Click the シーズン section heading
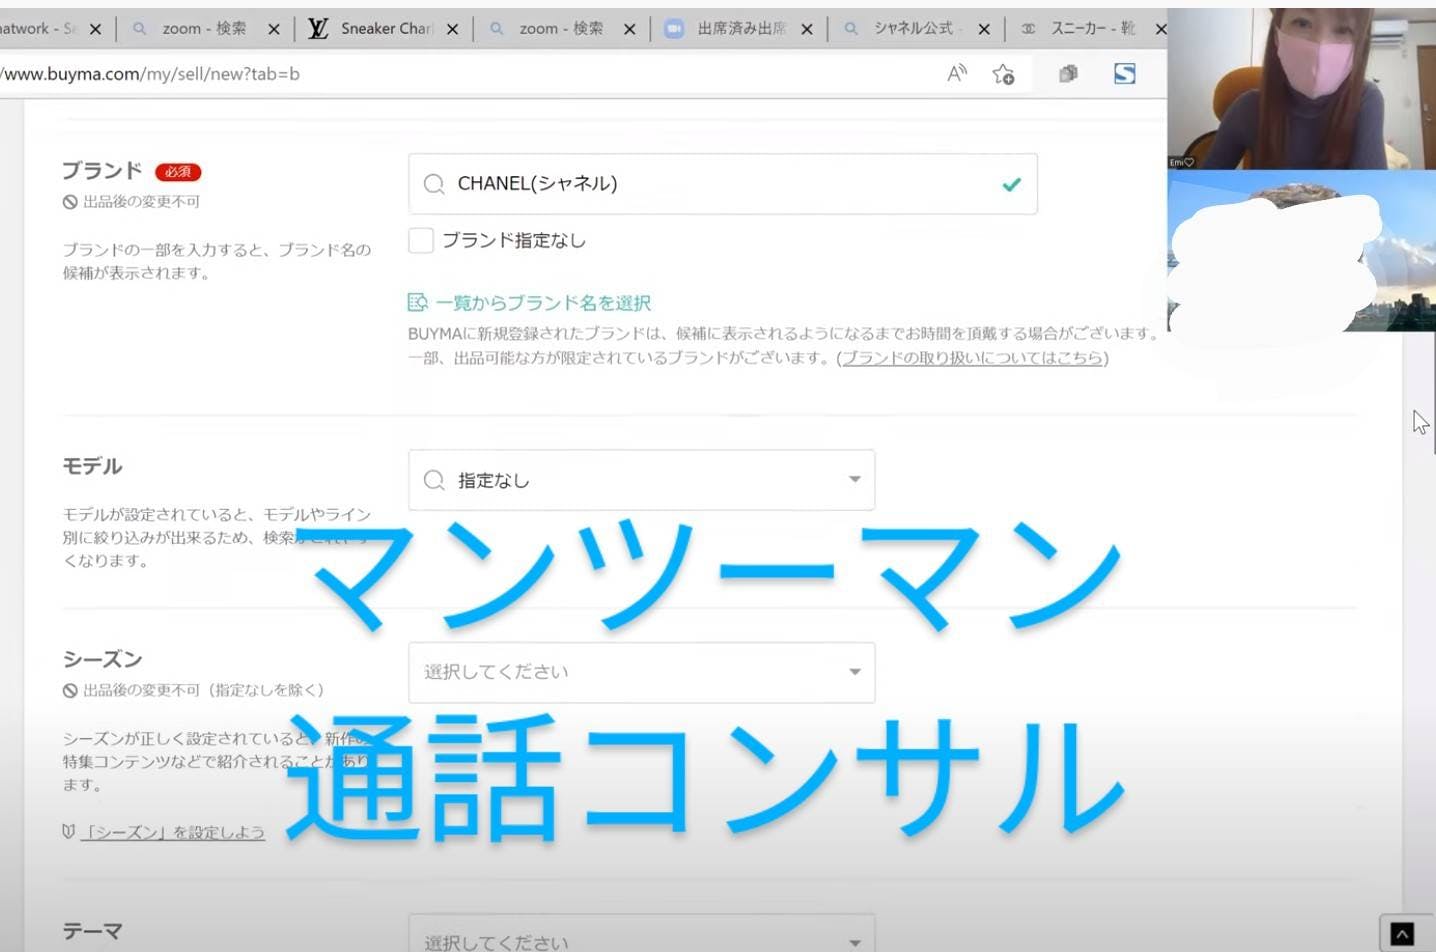 click(x=102, y=659)
